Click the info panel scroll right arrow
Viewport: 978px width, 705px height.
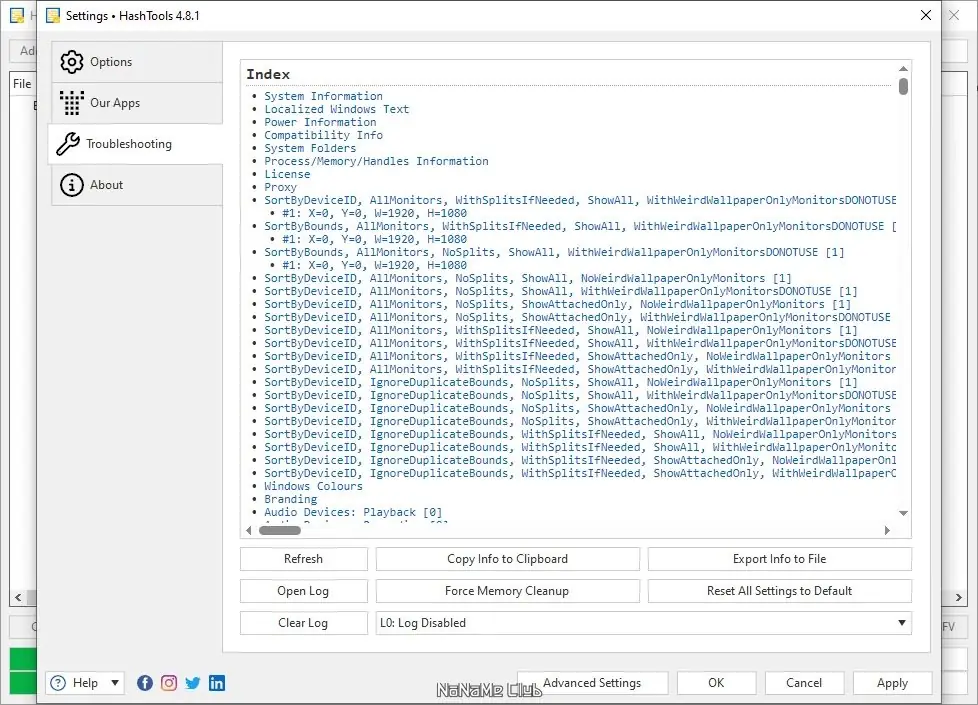[887, 530]
